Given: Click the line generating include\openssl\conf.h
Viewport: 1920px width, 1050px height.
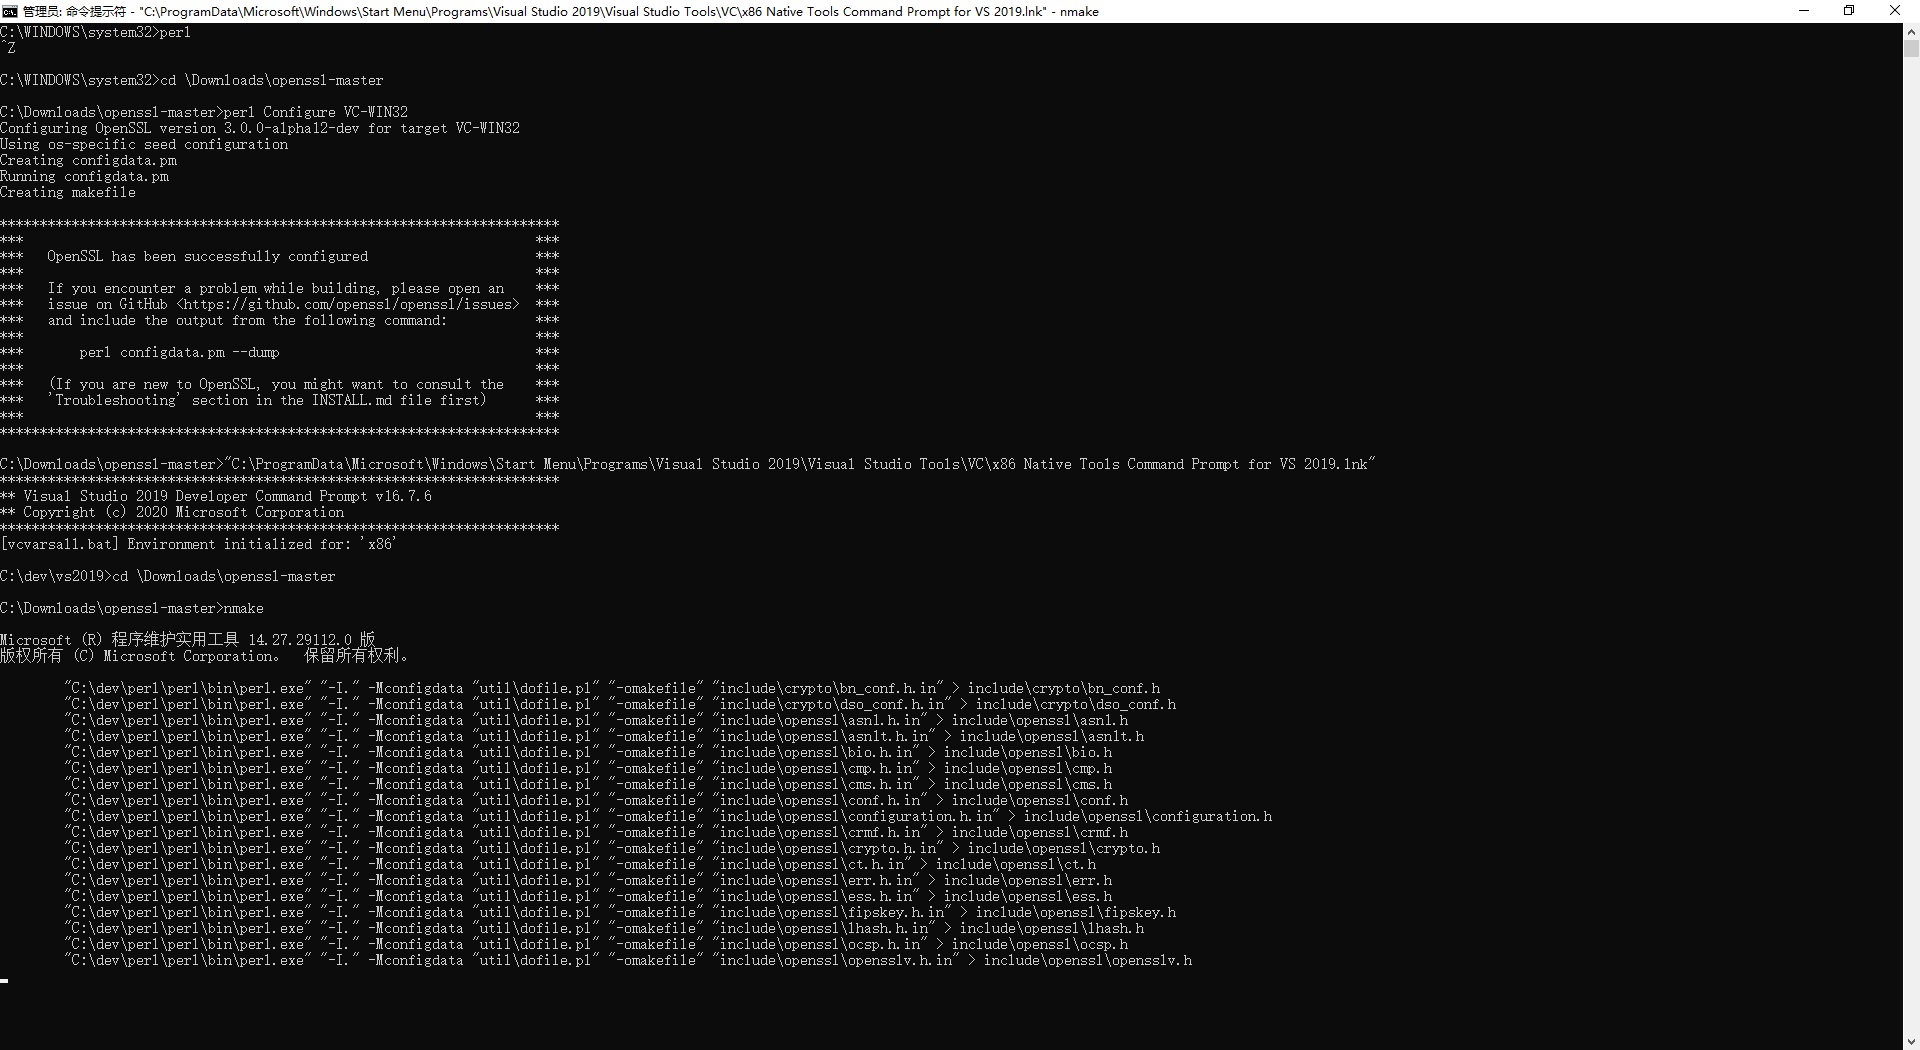Looking at the screenshot, I should point(596,800).
